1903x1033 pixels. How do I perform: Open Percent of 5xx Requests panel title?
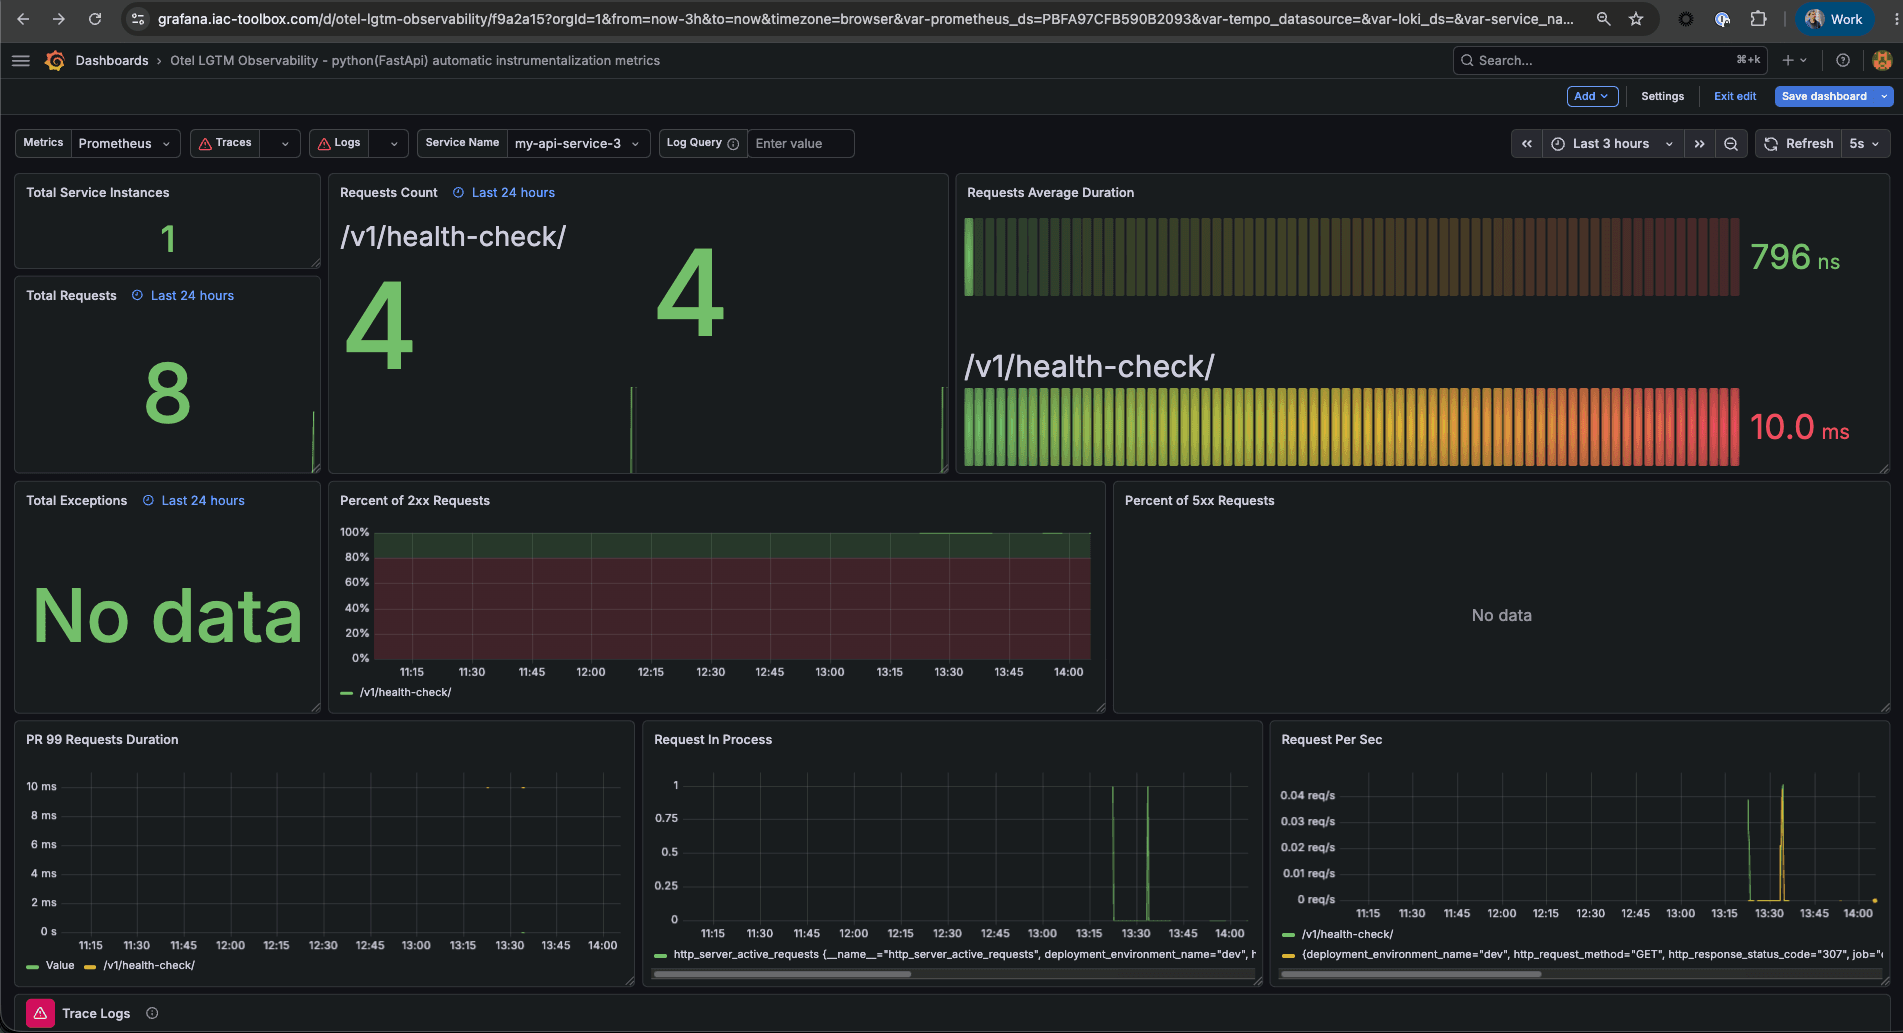click(x=1199, y=501)
